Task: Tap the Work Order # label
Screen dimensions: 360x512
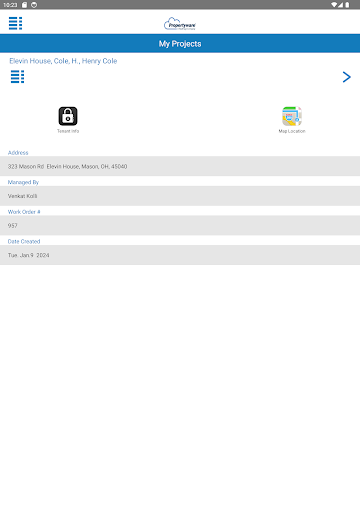Action: coord(24,212)
